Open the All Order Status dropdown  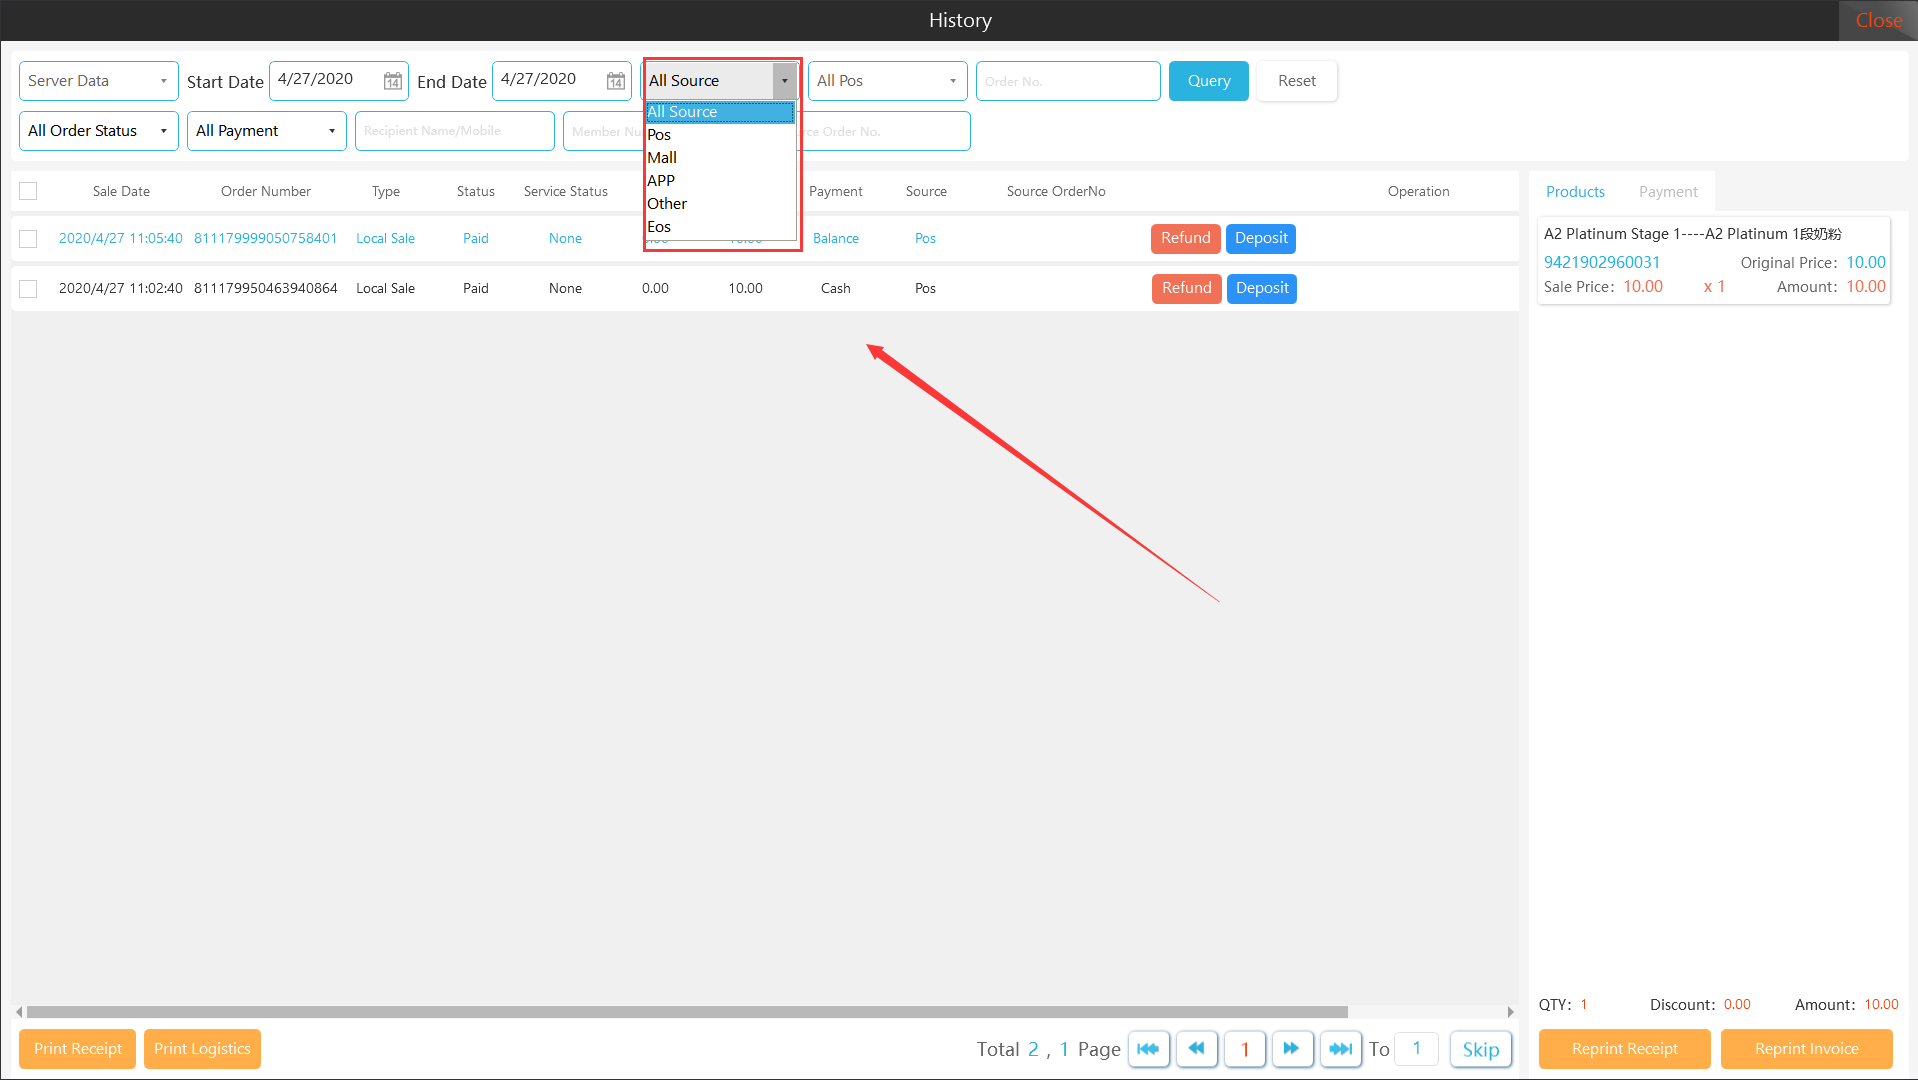click(98, 131)
